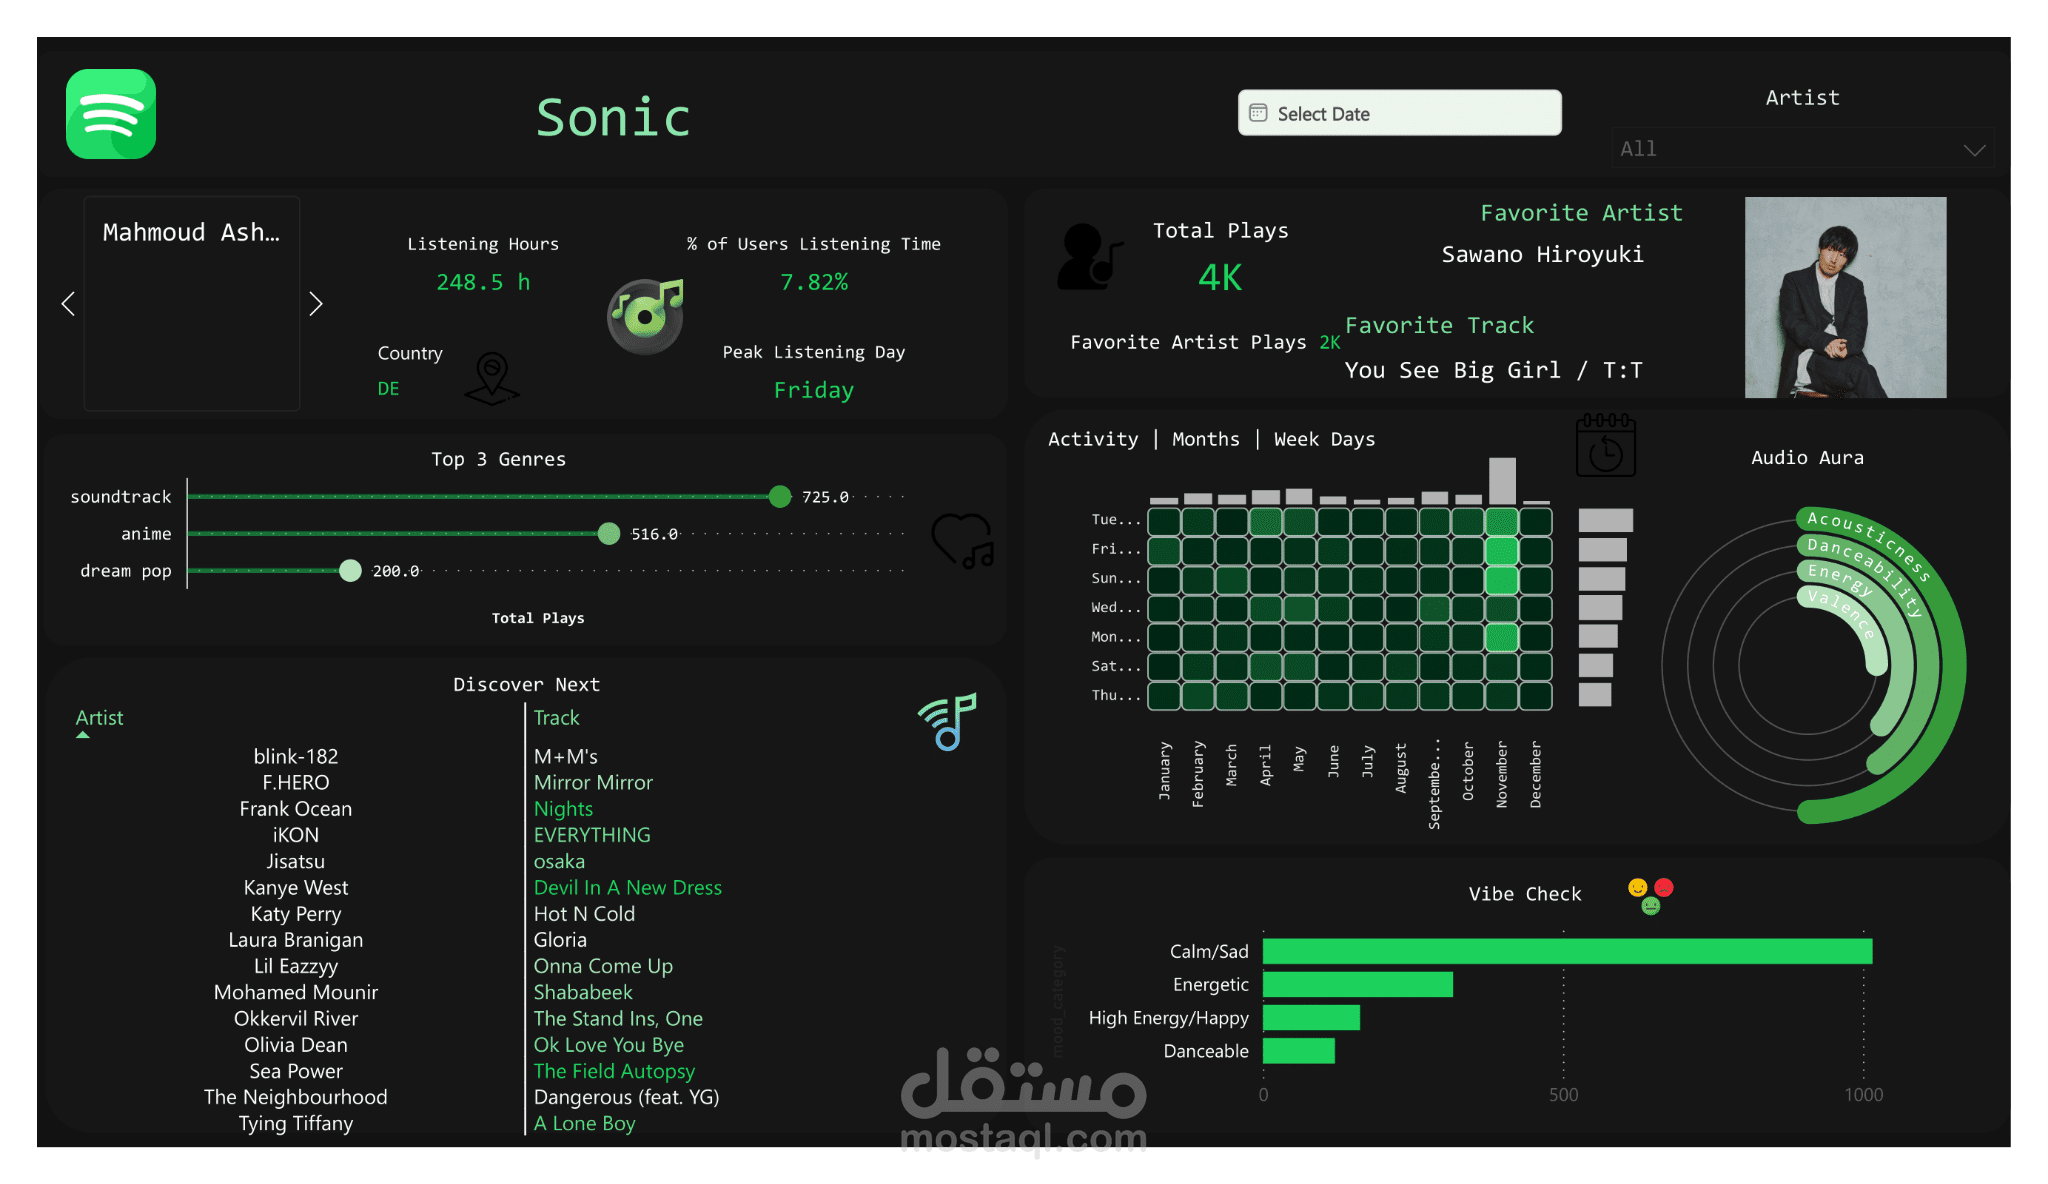2048x1184 pixels.
Task: Click the track M+M's
Action: [x=566, y=756]
